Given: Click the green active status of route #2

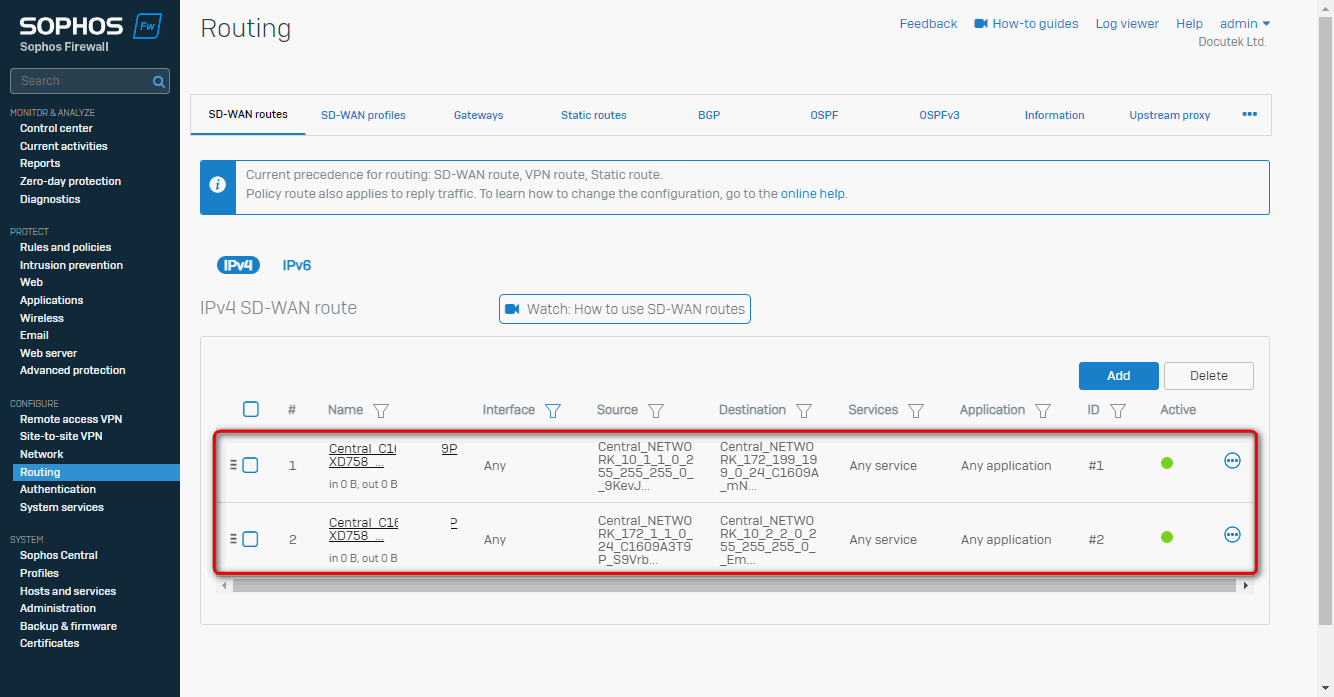Looking at the screenshot, I should pos(1166,537).
